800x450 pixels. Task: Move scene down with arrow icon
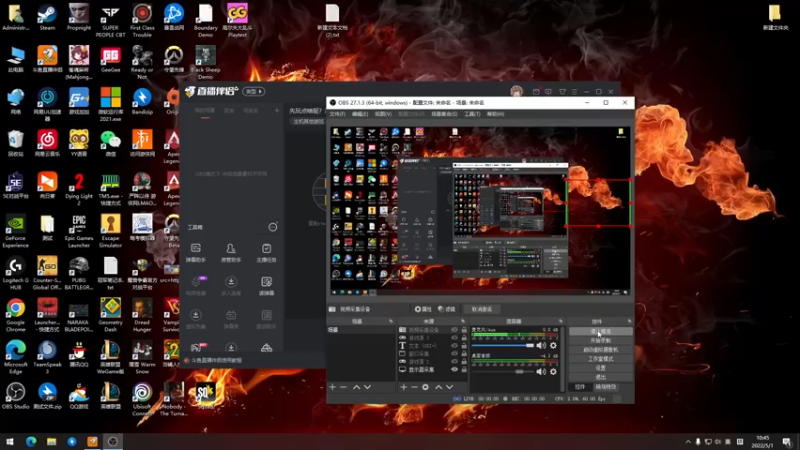click(x=367, y=387)
